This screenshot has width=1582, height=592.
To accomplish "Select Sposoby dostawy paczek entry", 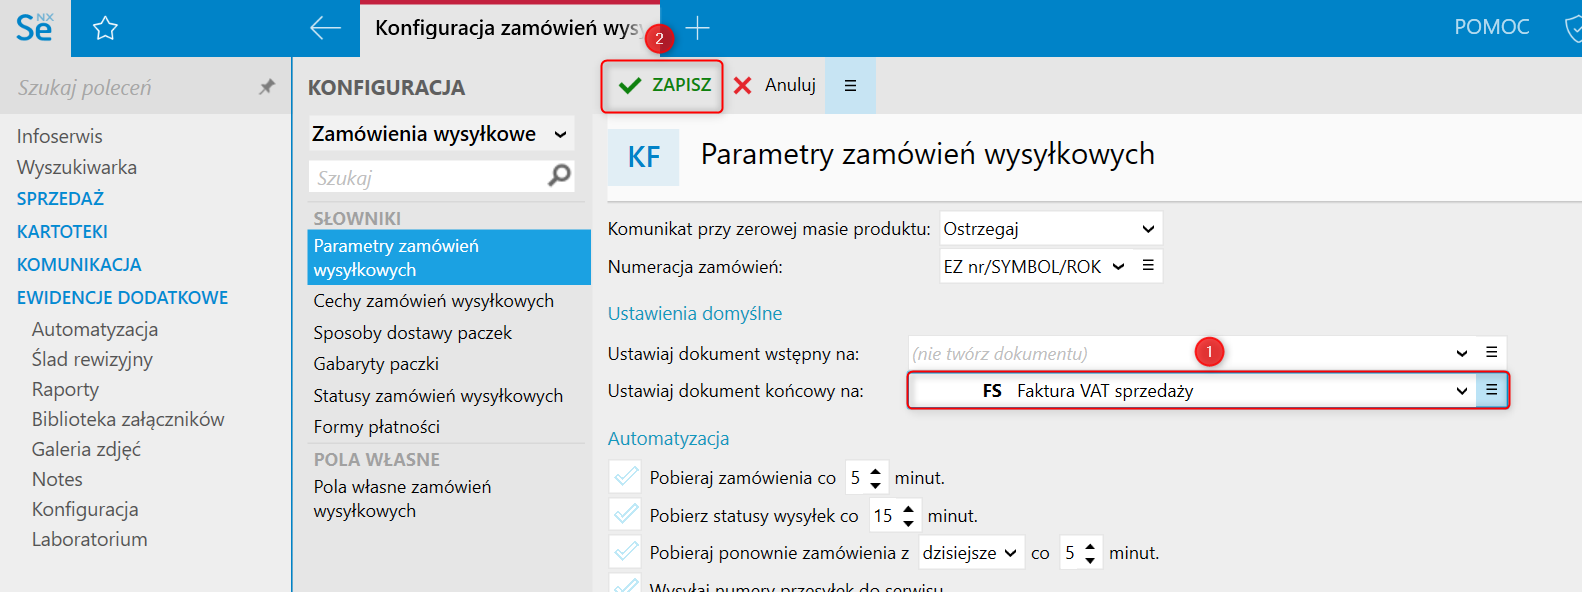I will pos(413,333).
